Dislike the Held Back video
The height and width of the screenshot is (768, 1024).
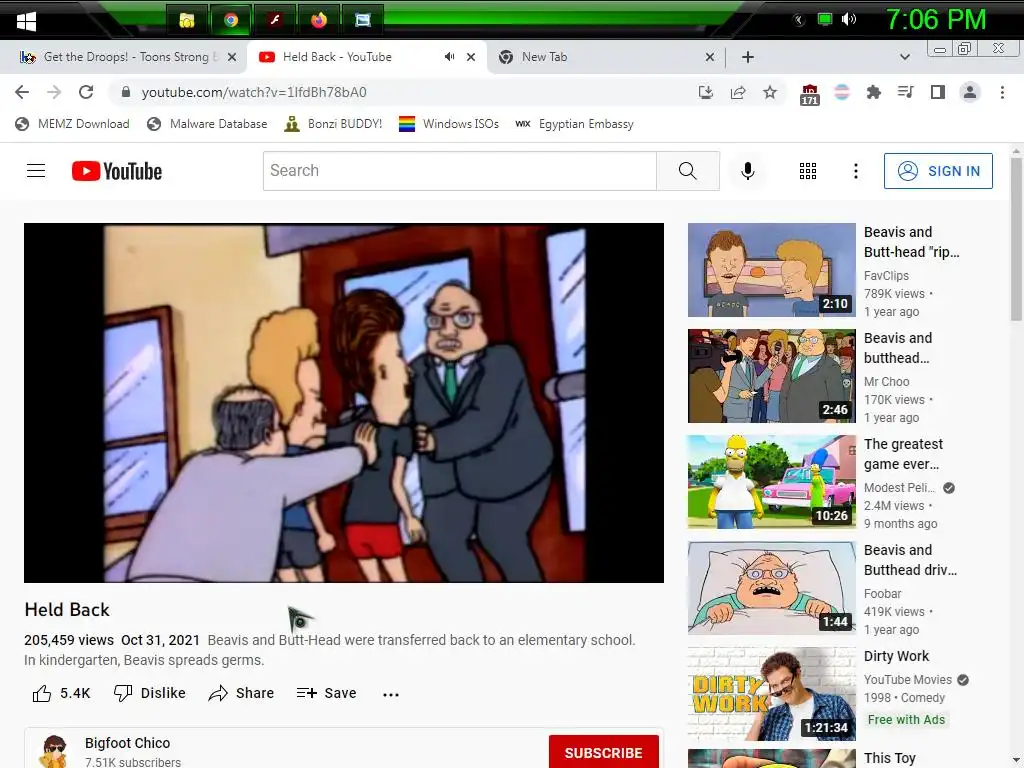[150, 694]
